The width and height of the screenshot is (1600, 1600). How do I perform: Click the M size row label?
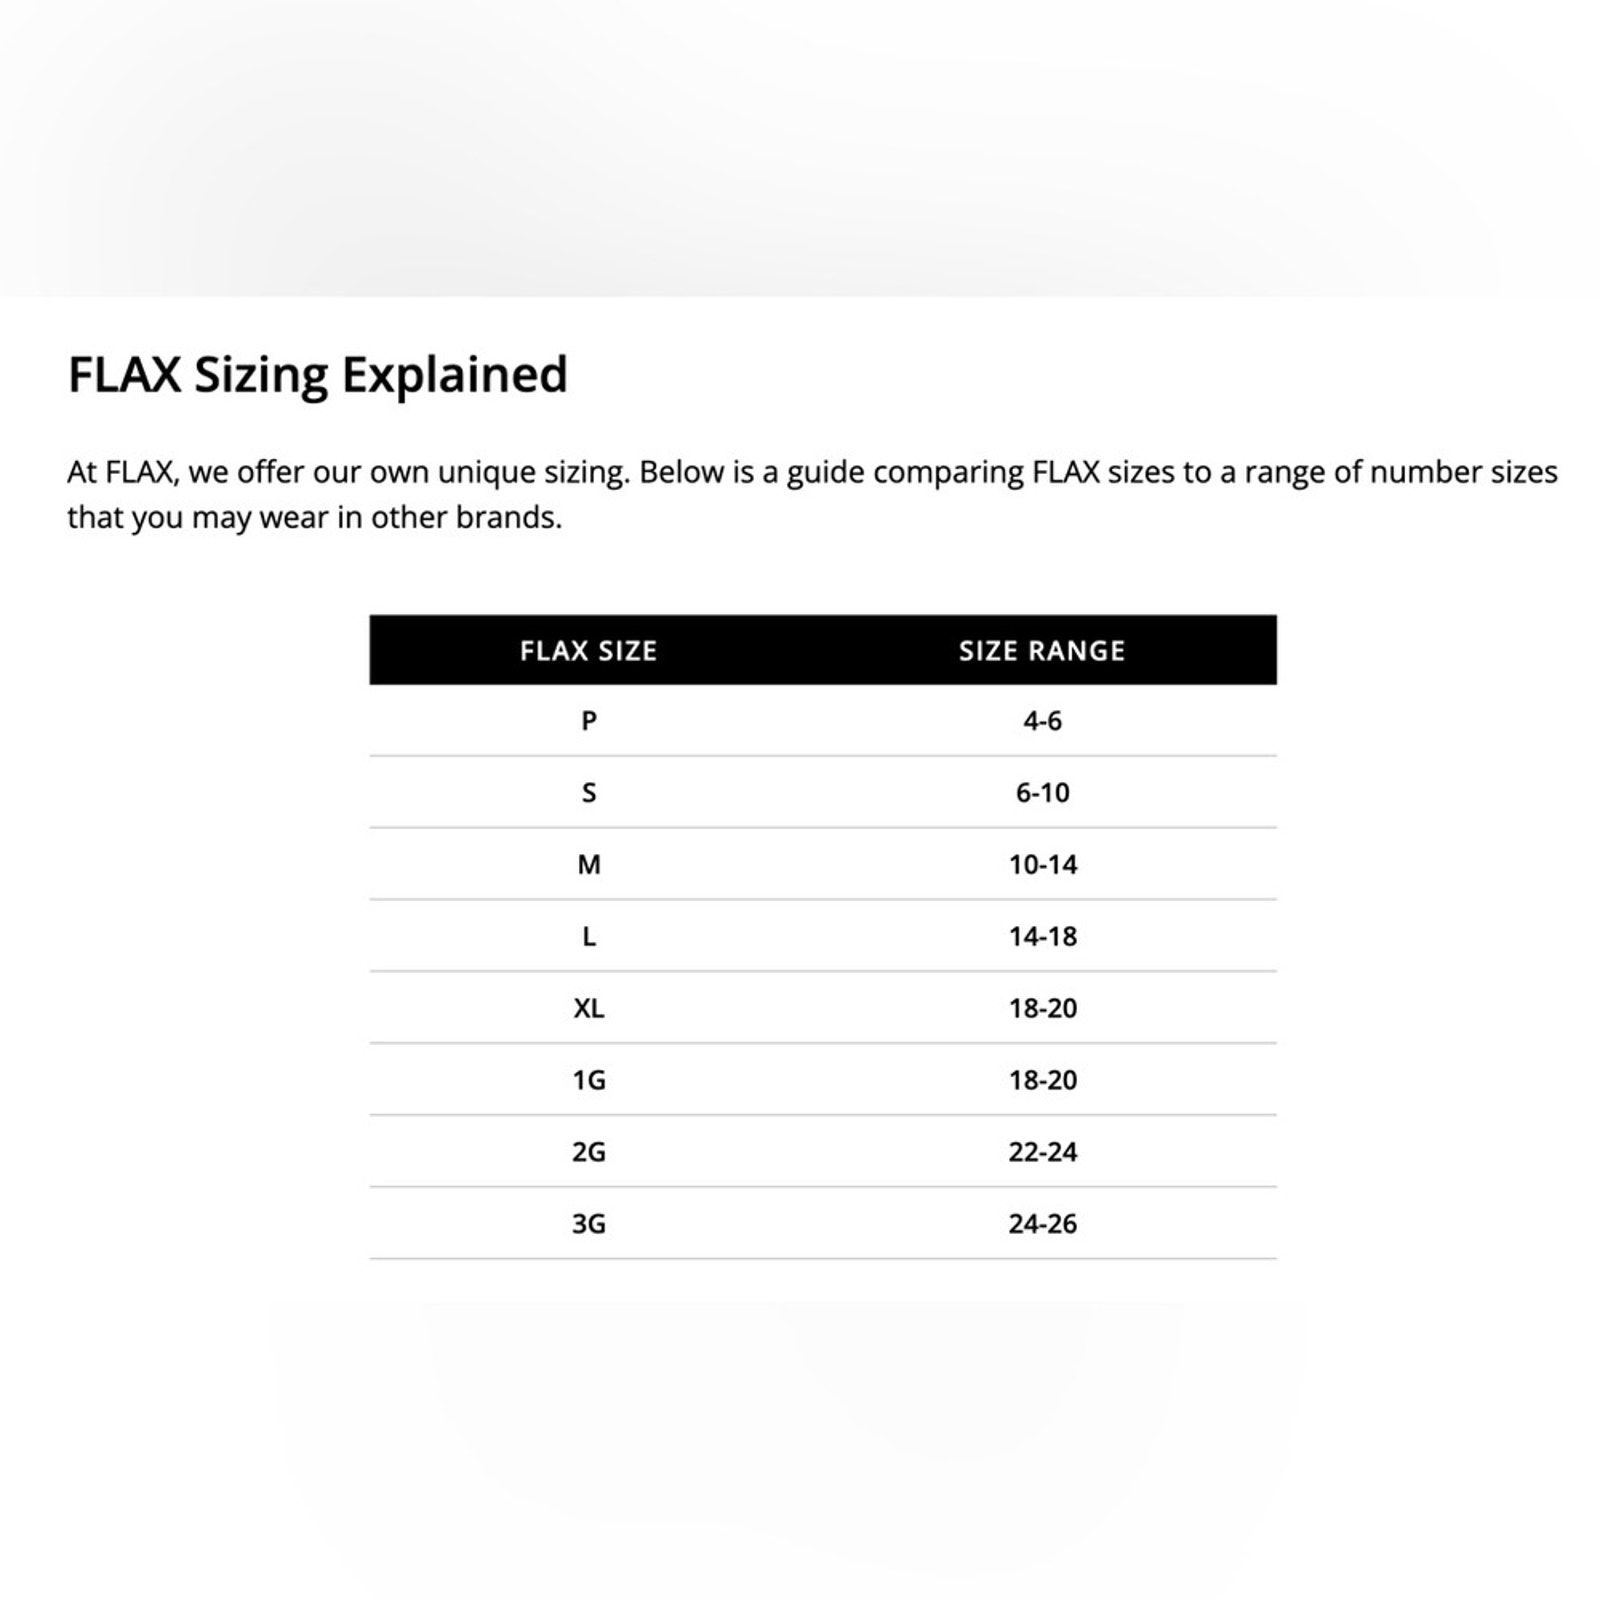589,864
